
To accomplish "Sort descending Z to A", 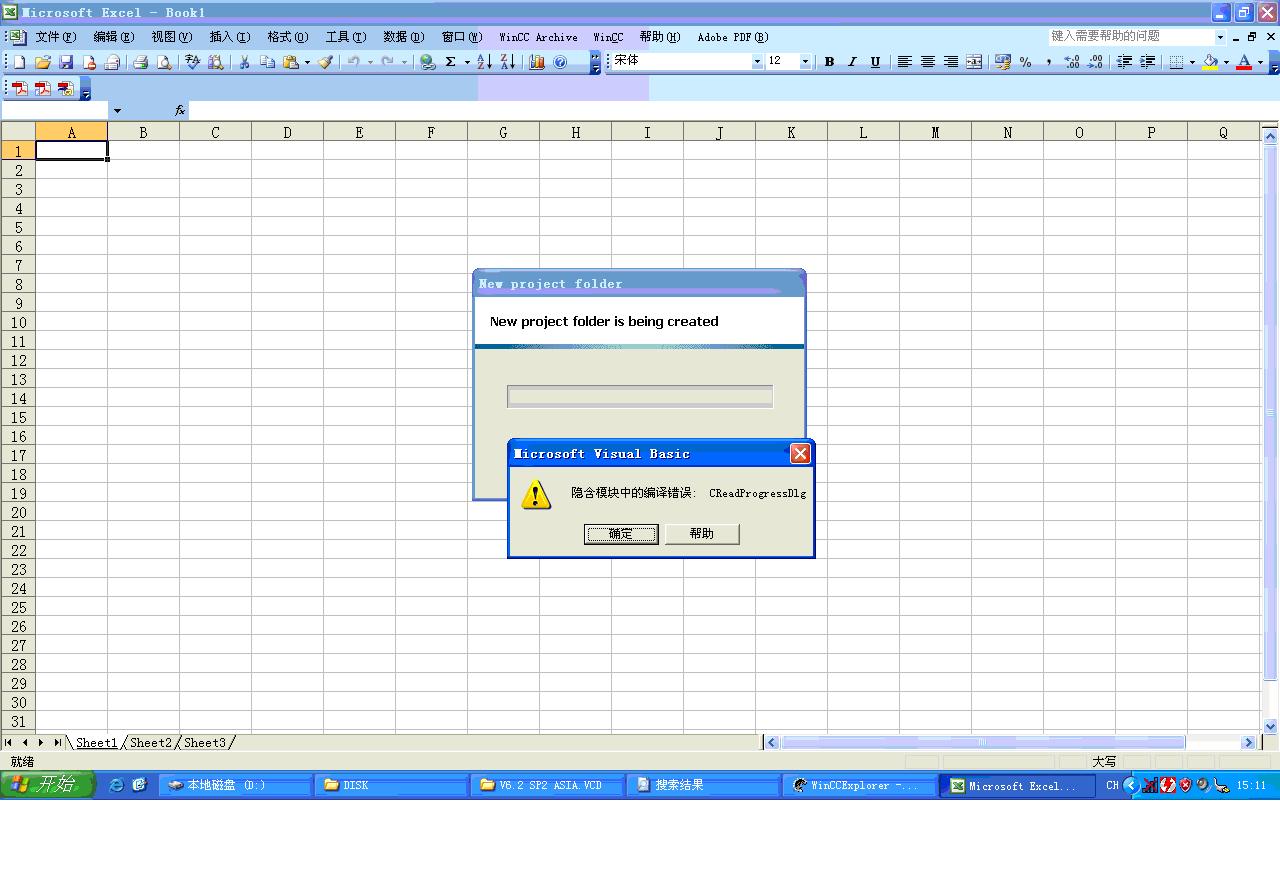I will click(507, 62).
